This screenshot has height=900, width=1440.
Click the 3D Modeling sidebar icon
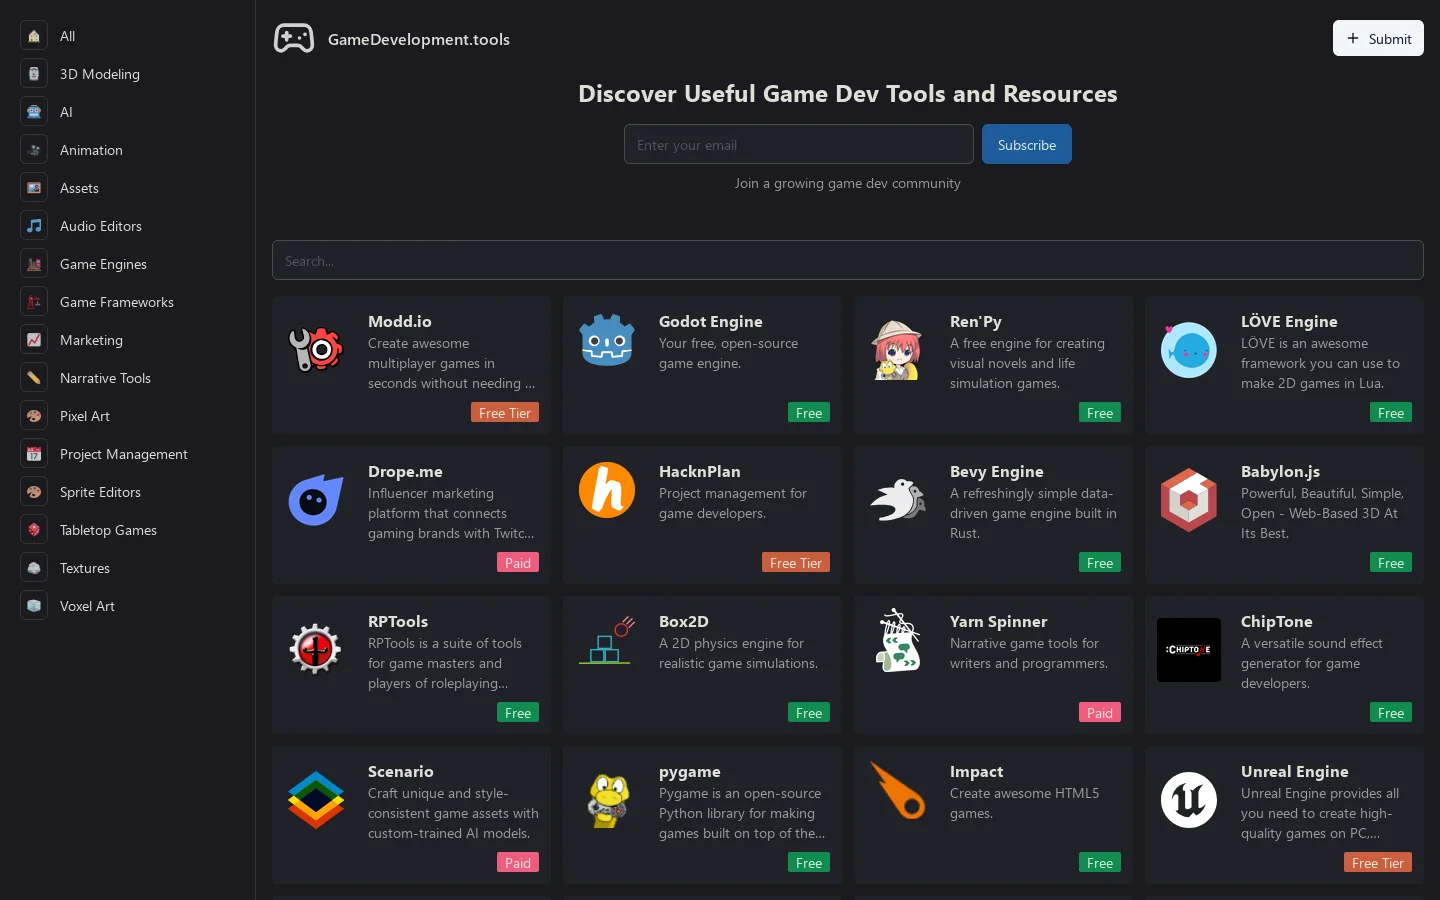click(34, 74)
